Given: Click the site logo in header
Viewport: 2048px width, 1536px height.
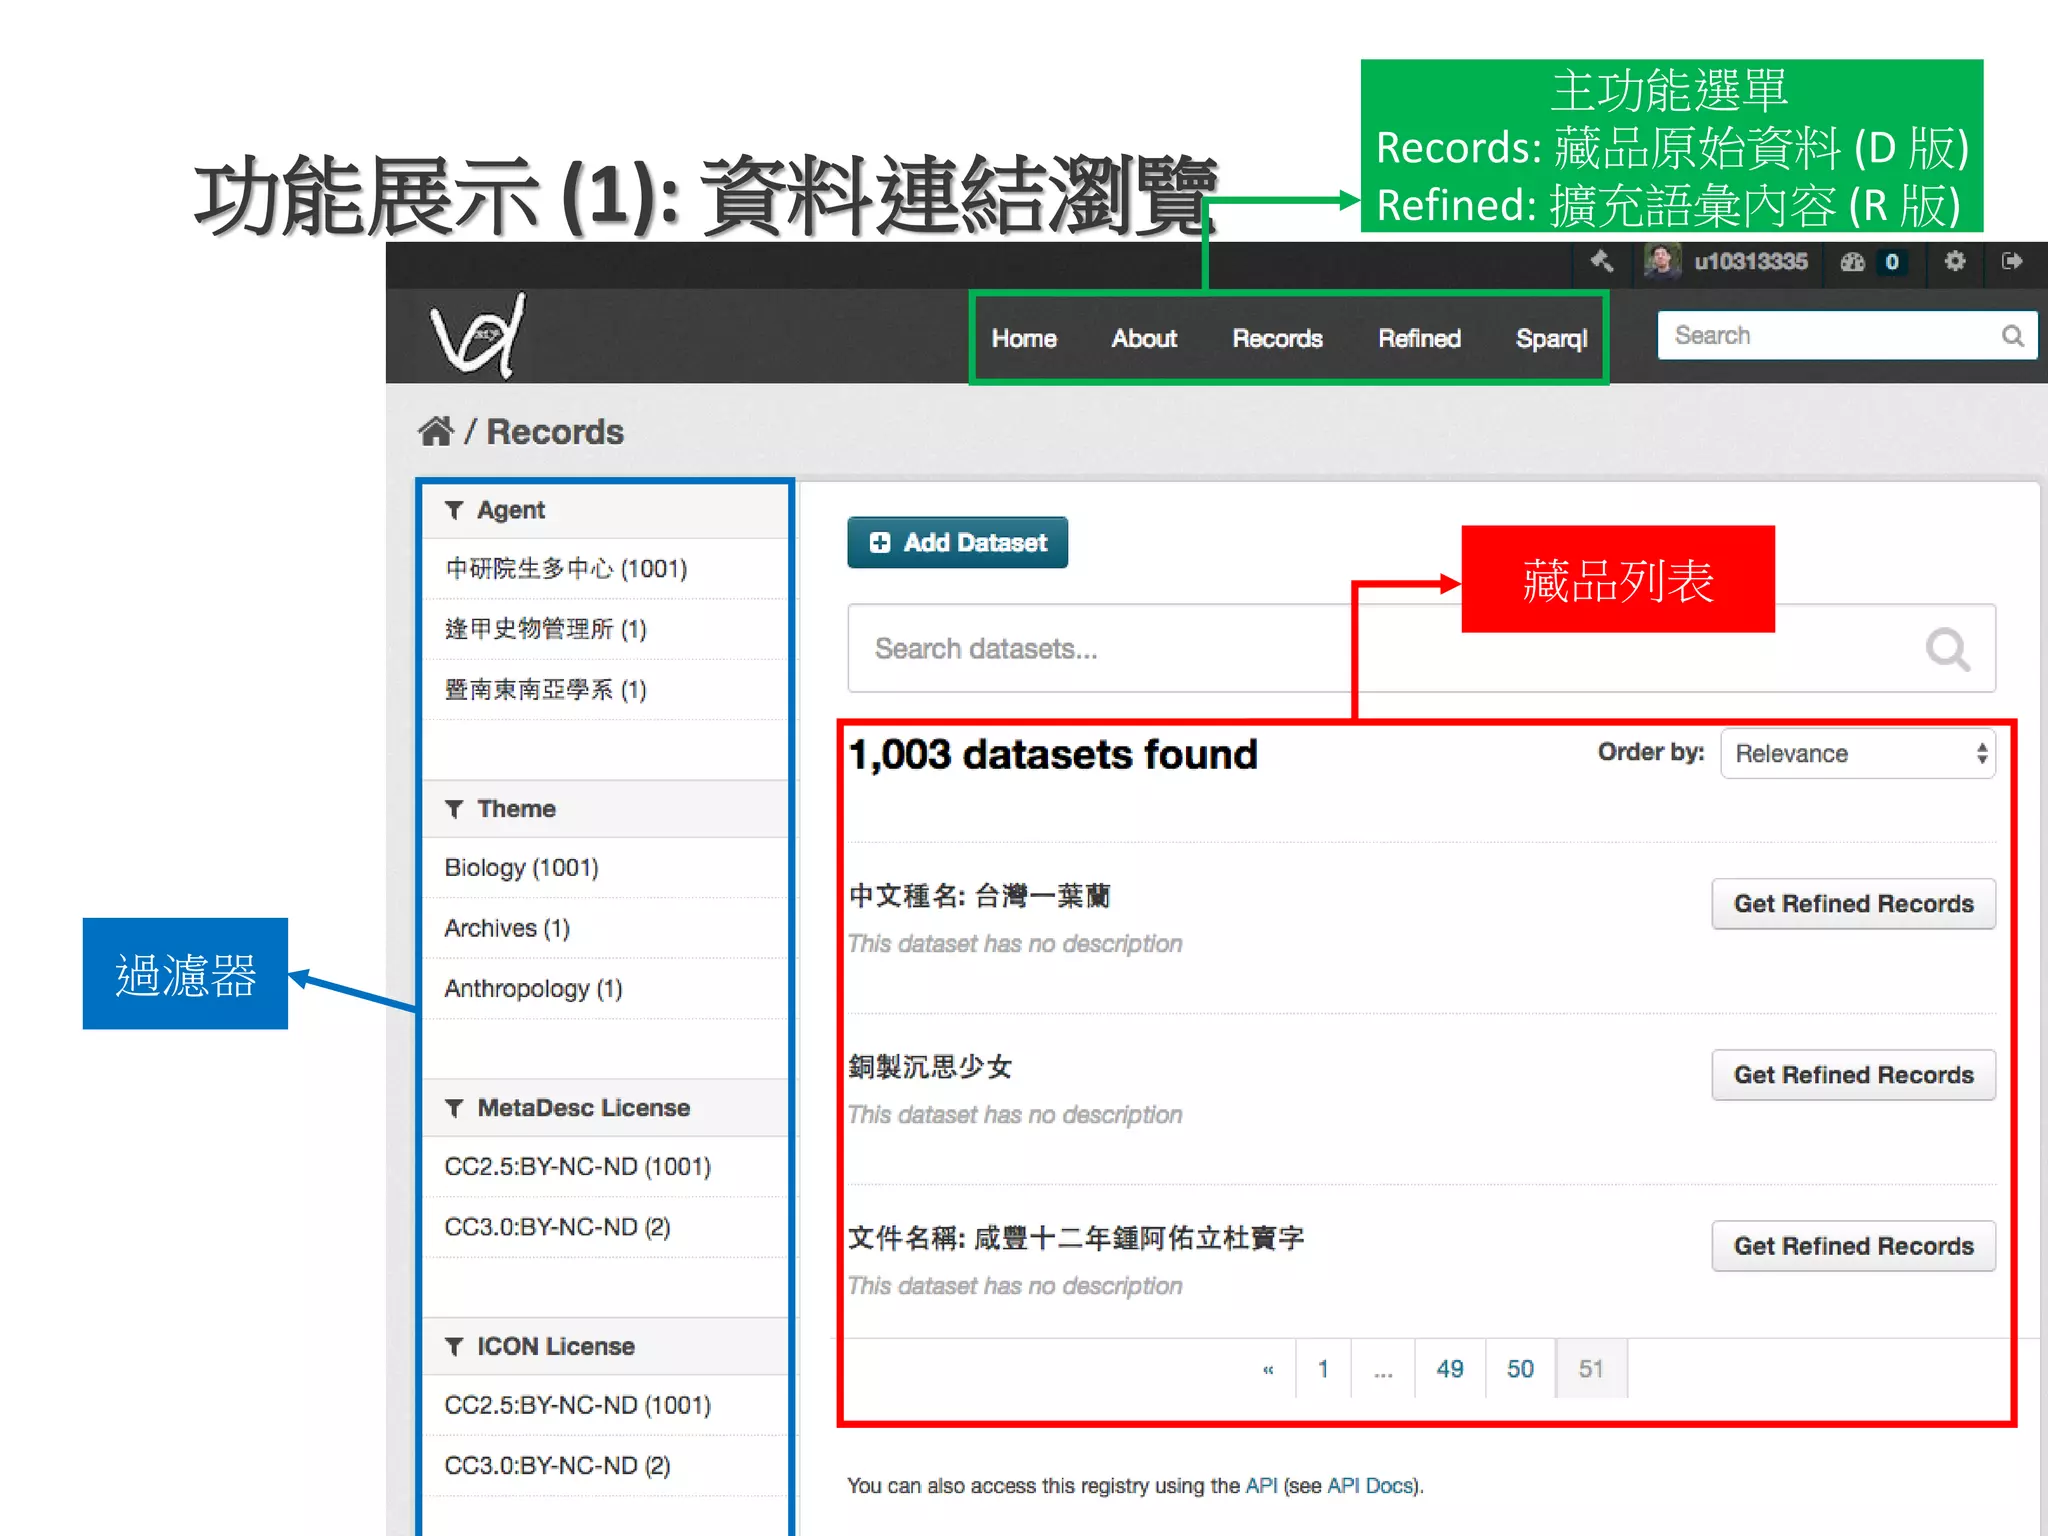Looking at the screenshot, I should click(478, 336).
